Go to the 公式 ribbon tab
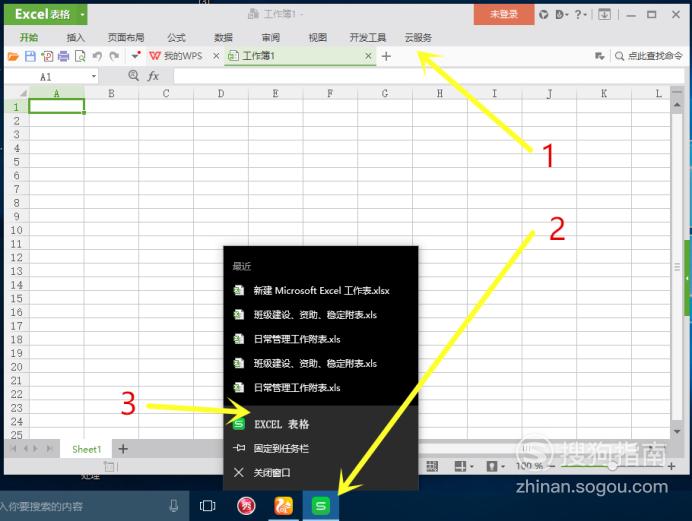This screenshot has width=692, height=521. tap(176, 37)
